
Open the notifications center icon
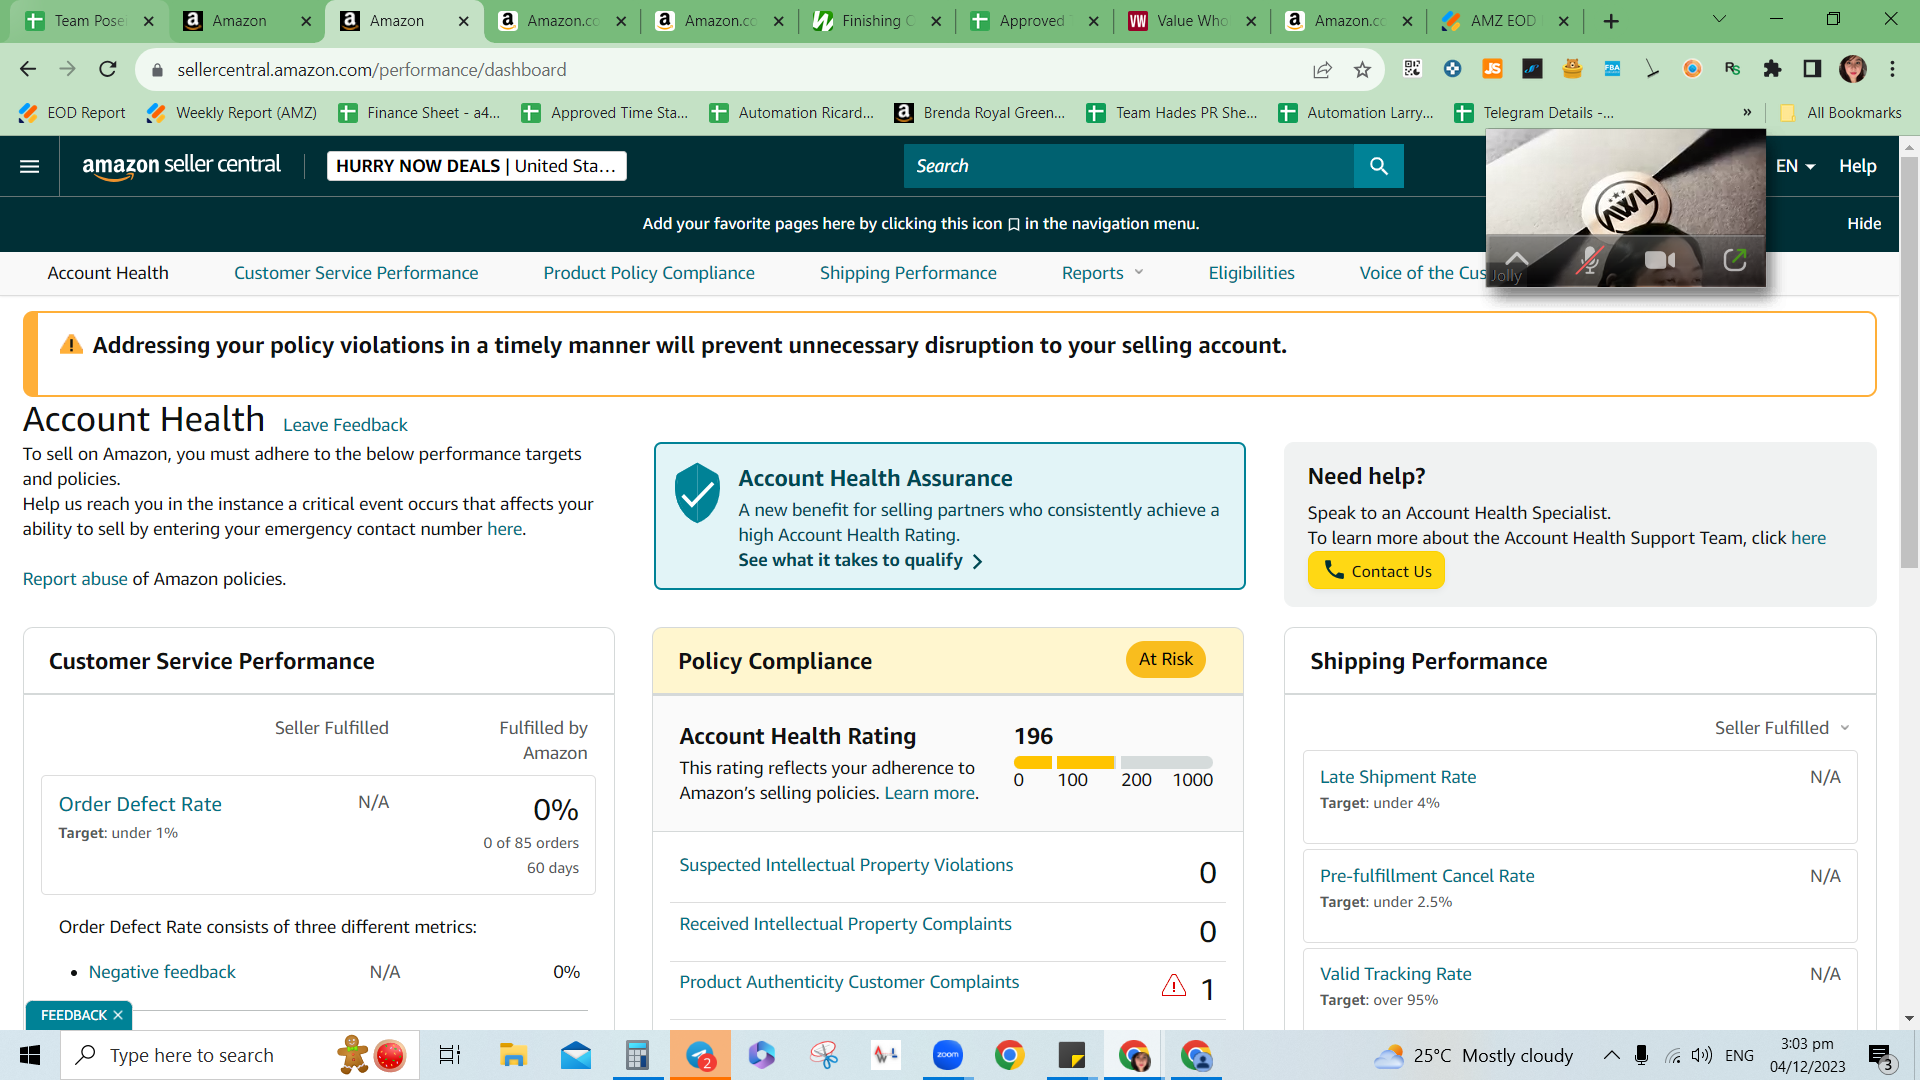1881,1056
